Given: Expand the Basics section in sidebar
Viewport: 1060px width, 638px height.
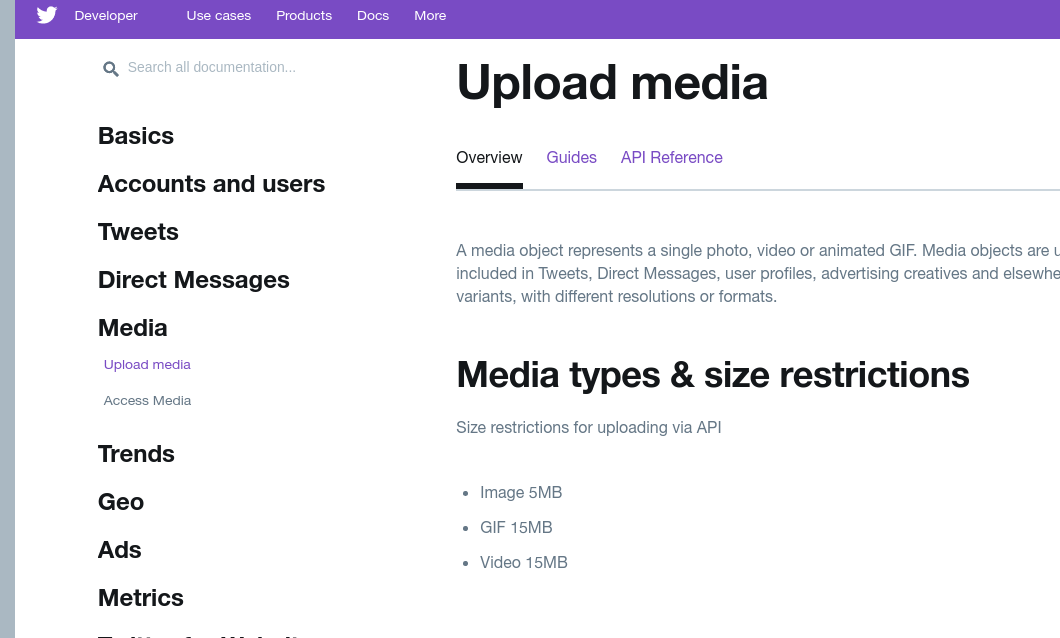Looking at the screenshot, I should (x=136, y=136).
